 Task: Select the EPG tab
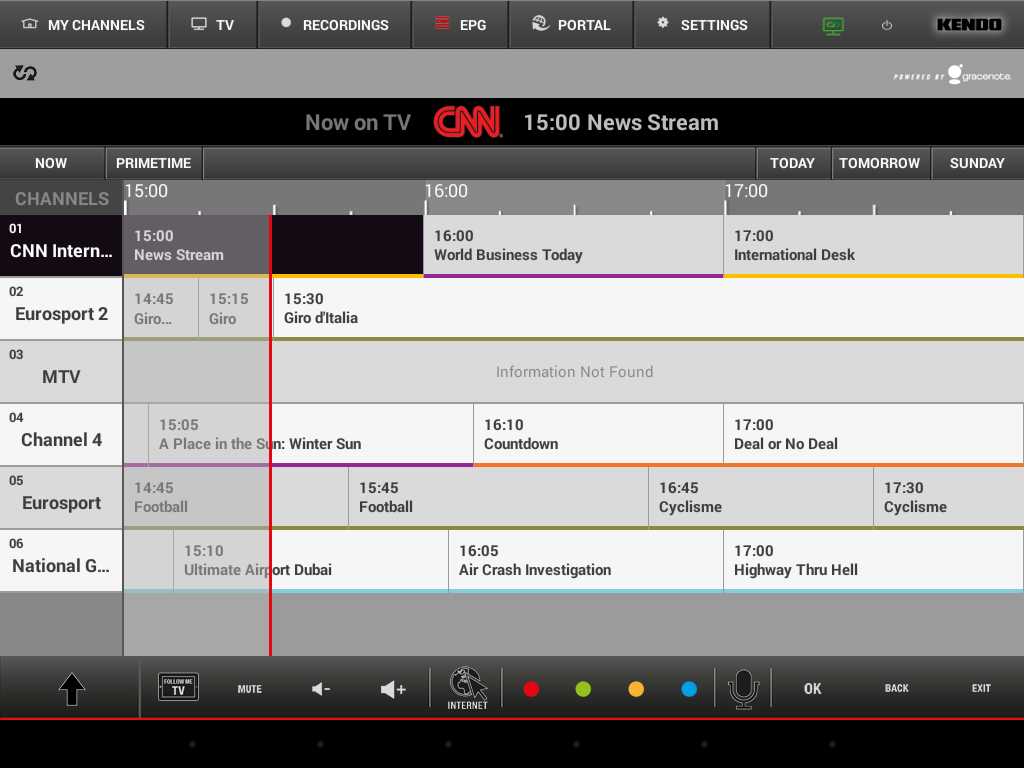tap(460, 25)
